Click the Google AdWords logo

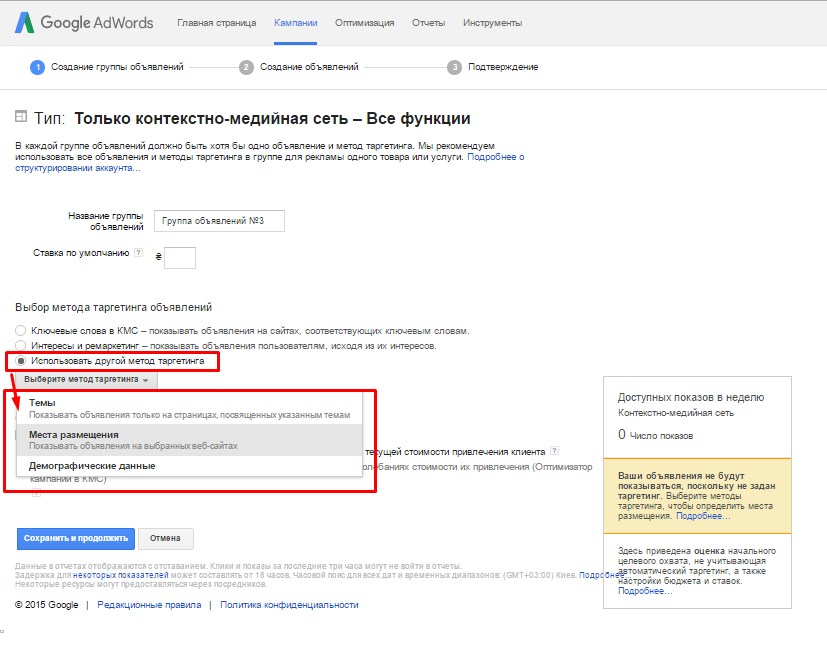coord(84,23)
